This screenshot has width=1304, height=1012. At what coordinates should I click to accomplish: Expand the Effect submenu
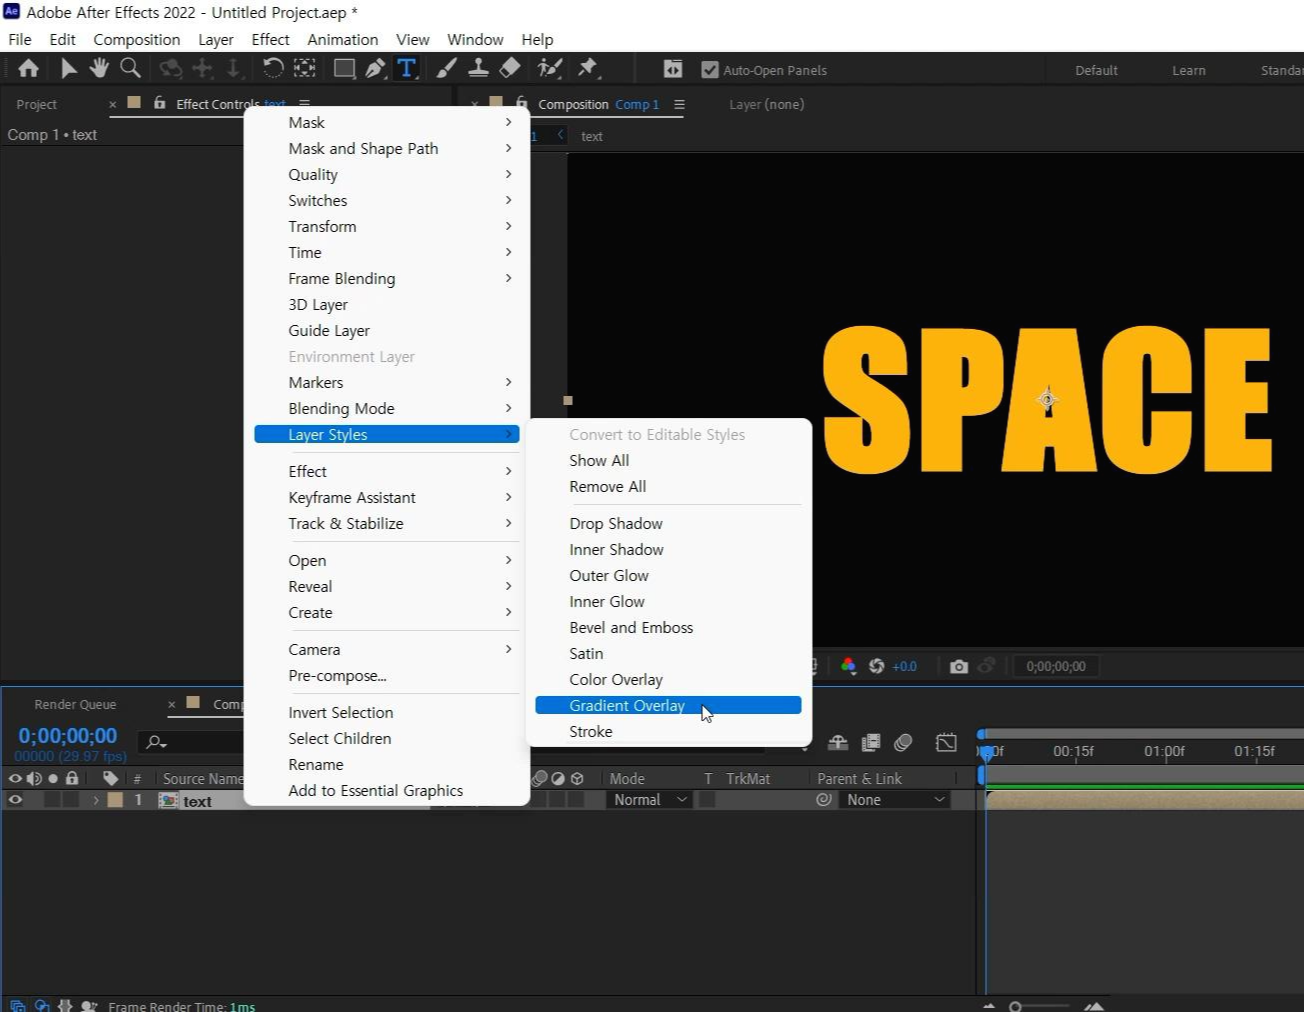[x=387, y=471]
